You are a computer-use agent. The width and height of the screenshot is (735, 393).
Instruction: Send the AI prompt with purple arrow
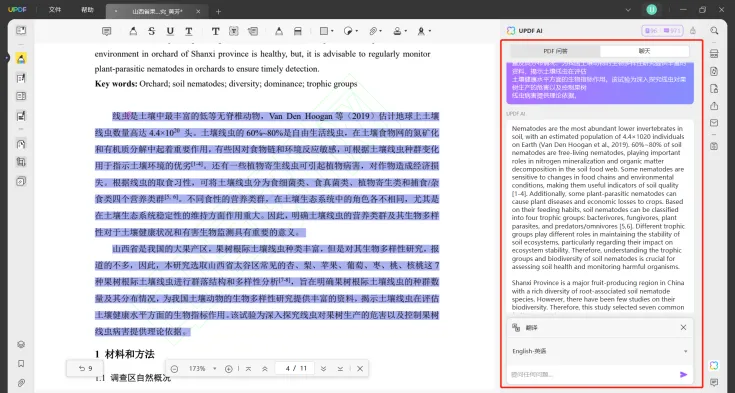tap(683, 374)
